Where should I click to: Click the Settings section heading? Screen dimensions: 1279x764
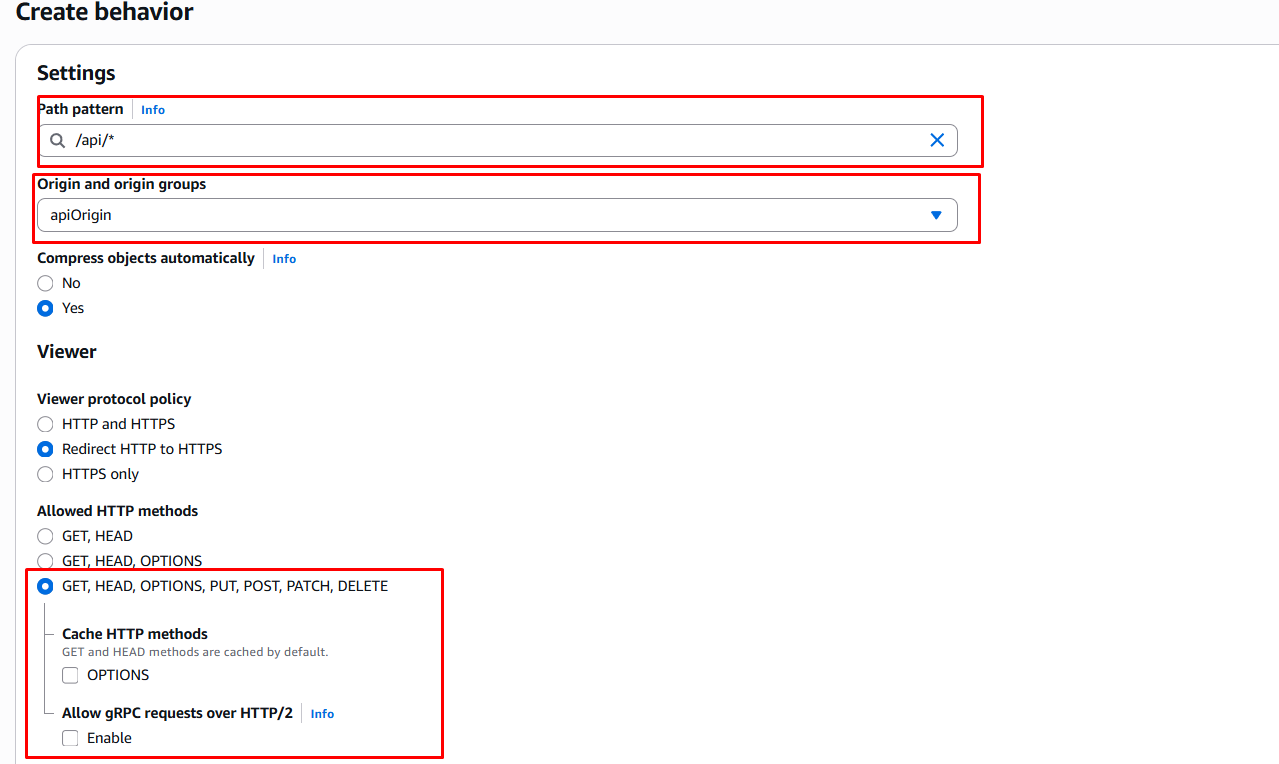pyautogui.click(x=76, y=73)
